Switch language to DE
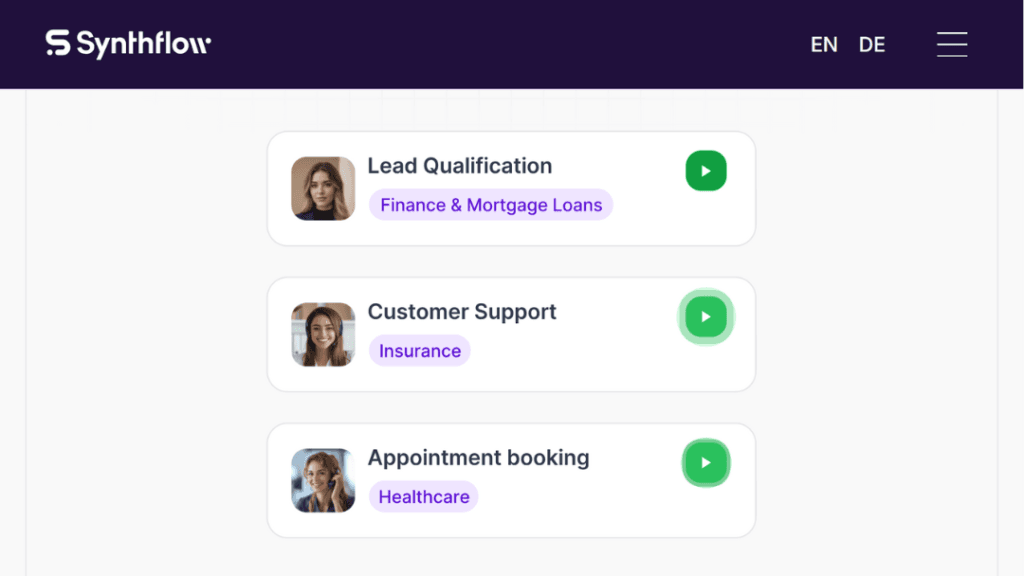1024x576 pixels. [x=872, y=44]
